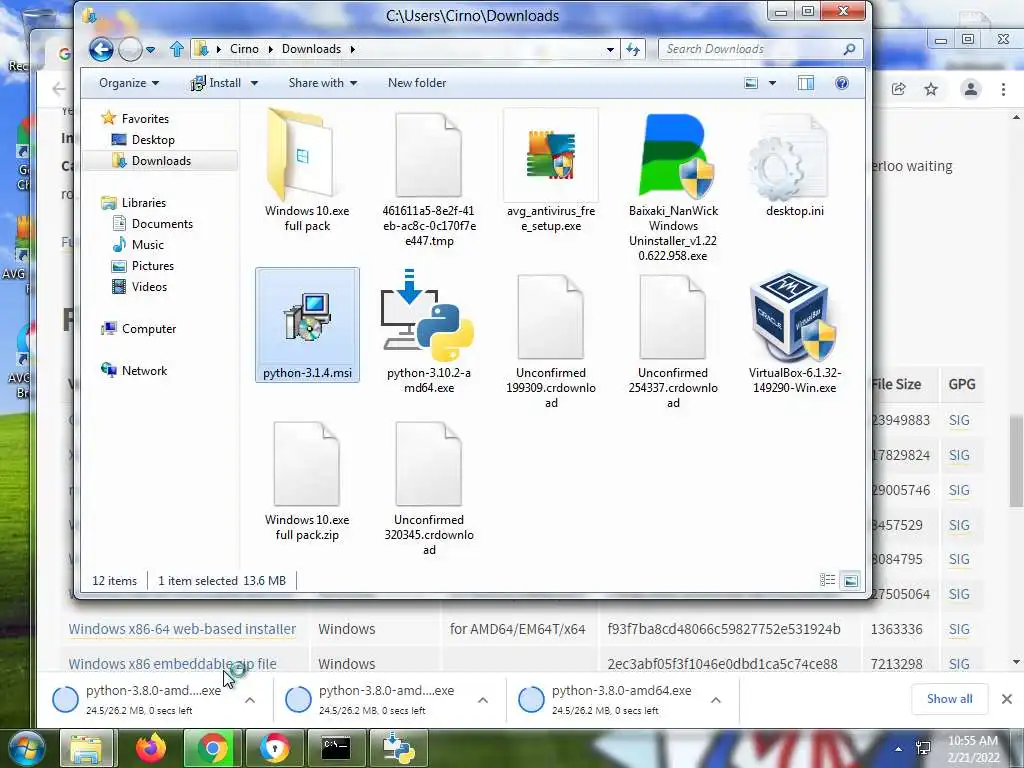This screenshot has height=768, width=1024.
Task: Select the 461611a5-8e2f tmp file
Action: (429, 179)
